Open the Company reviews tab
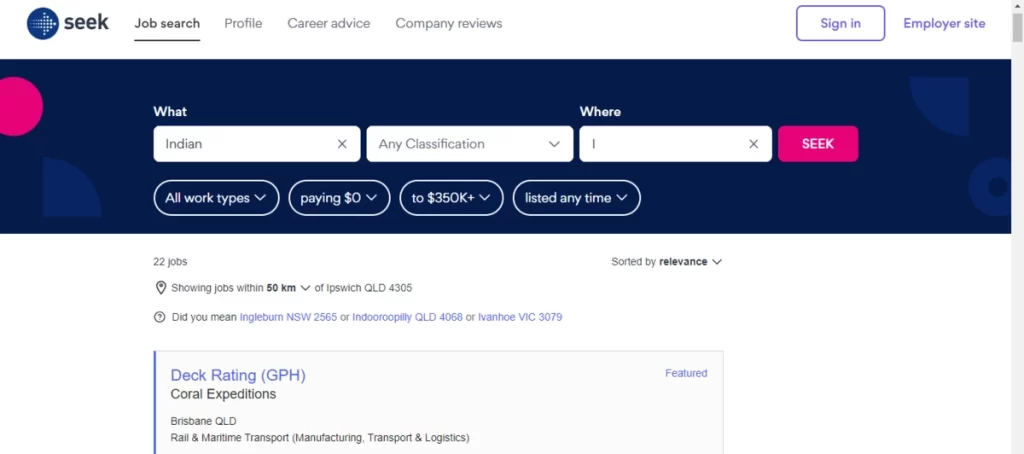 449,23
